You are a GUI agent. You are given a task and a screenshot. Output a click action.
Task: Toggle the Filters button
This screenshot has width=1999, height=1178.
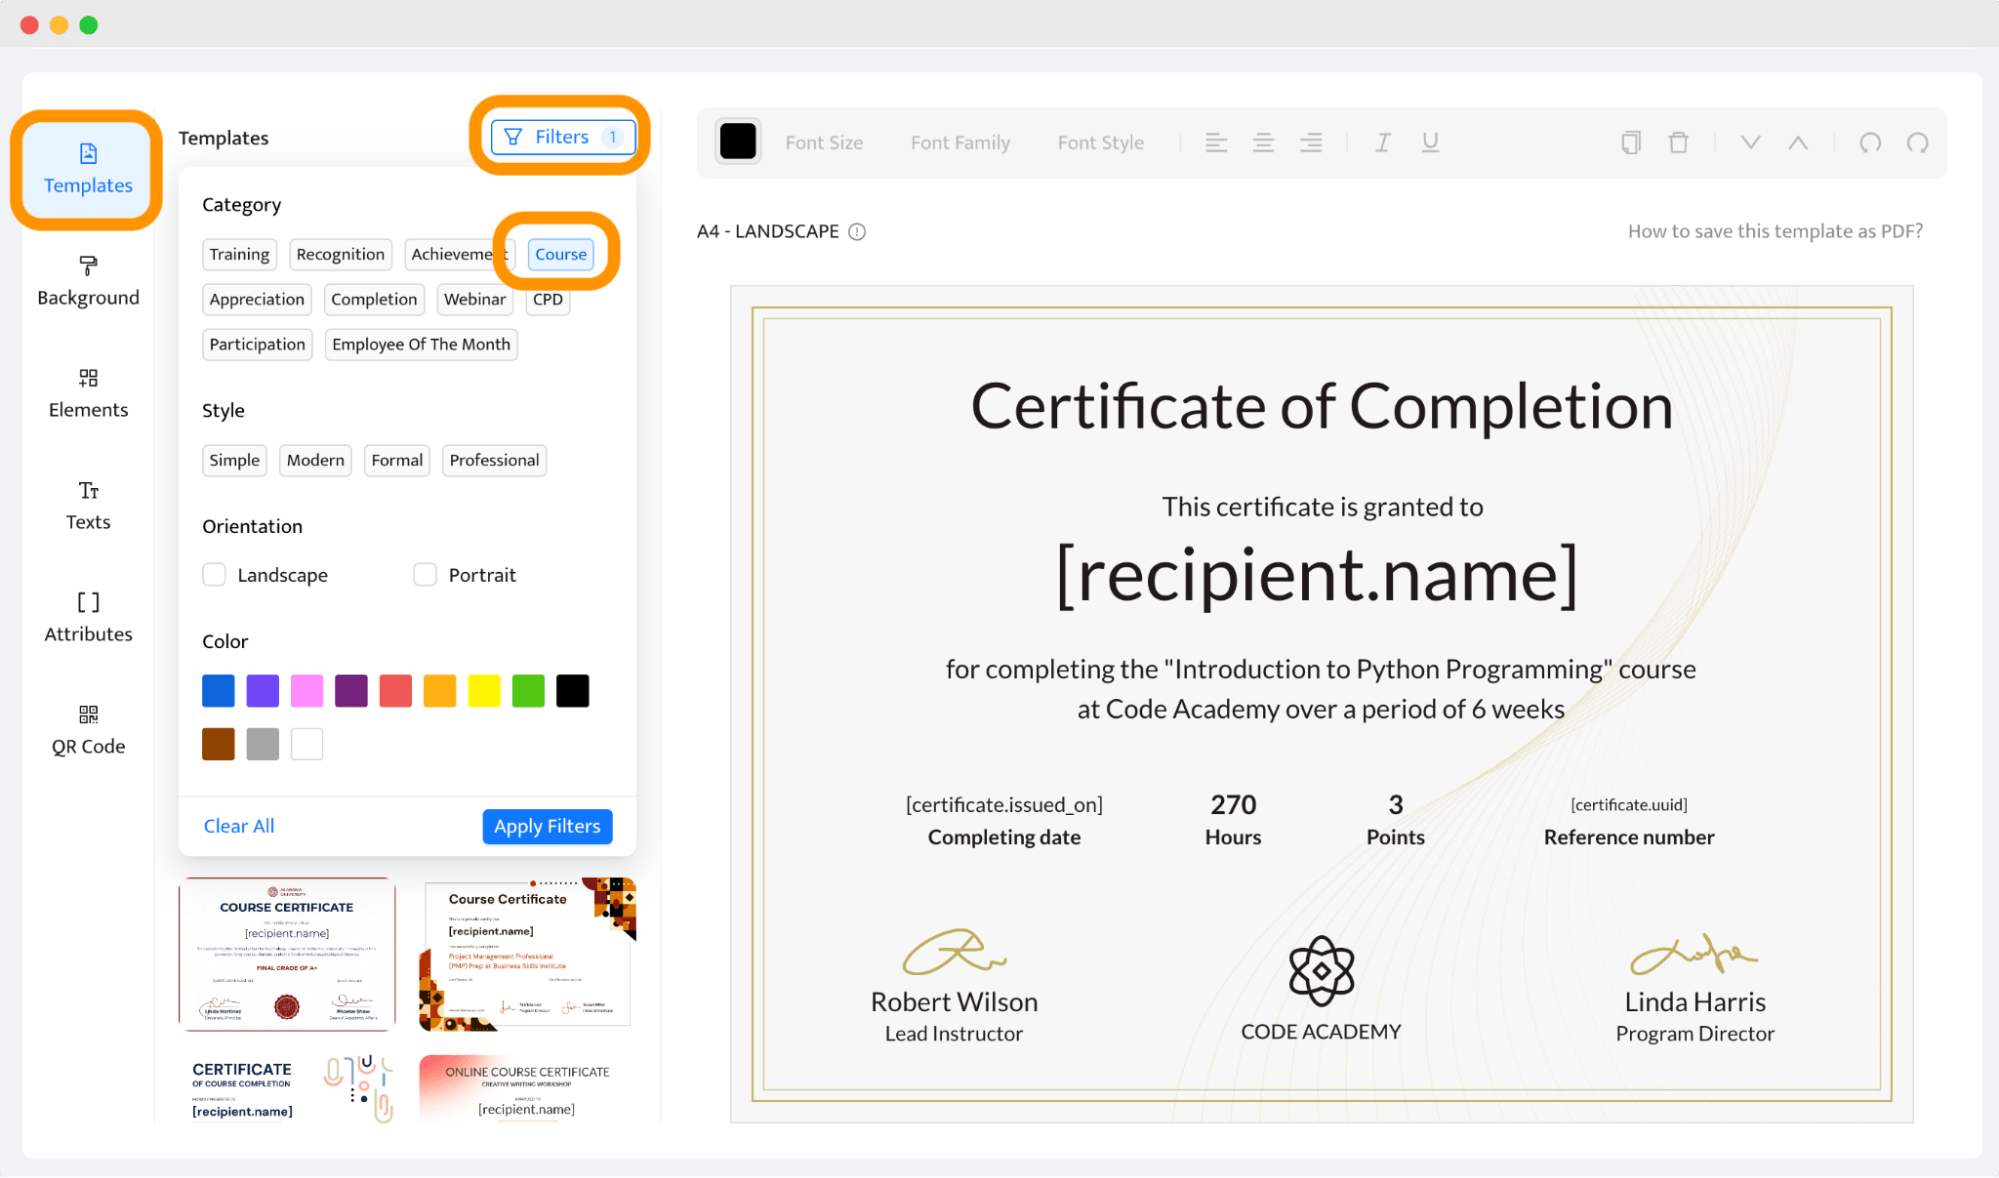click(x=562, y=137)
